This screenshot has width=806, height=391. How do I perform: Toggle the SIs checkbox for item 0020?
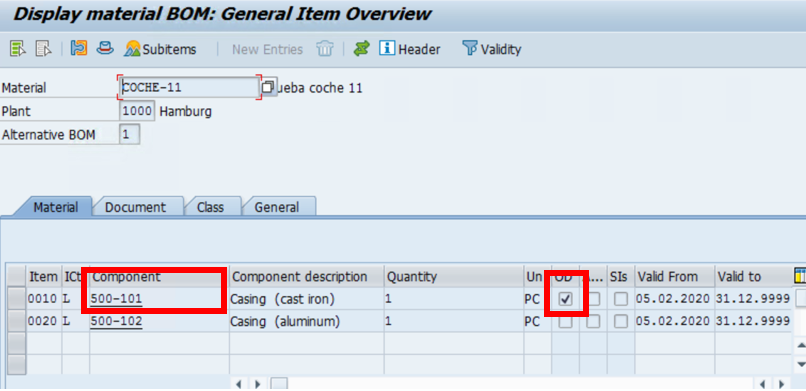click(x=621, y=322)
